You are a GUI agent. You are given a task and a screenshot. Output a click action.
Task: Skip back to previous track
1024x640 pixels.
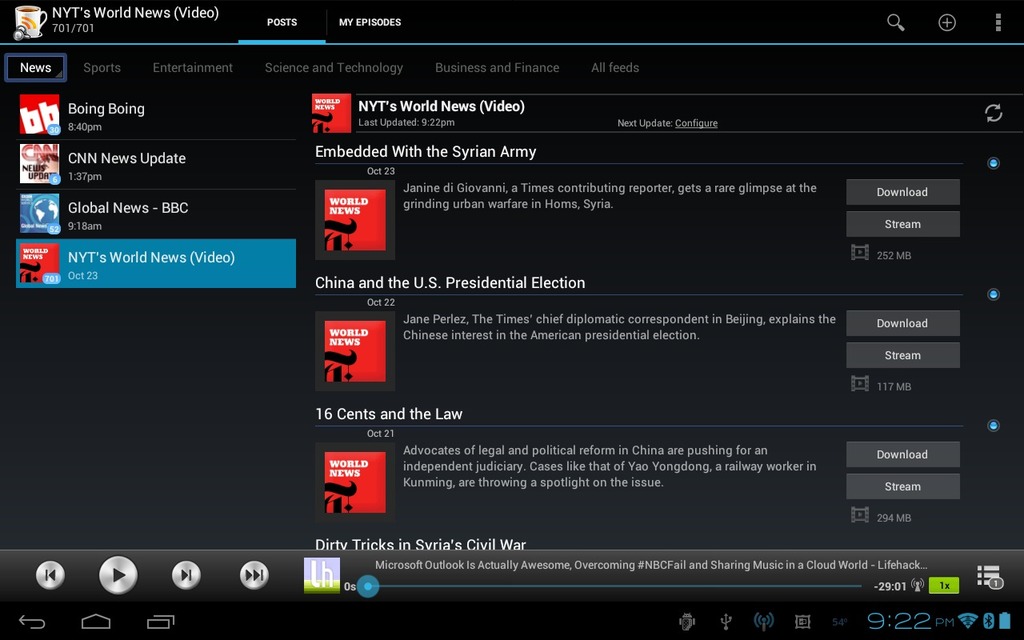pyautogui.click(x=50, y=575)
